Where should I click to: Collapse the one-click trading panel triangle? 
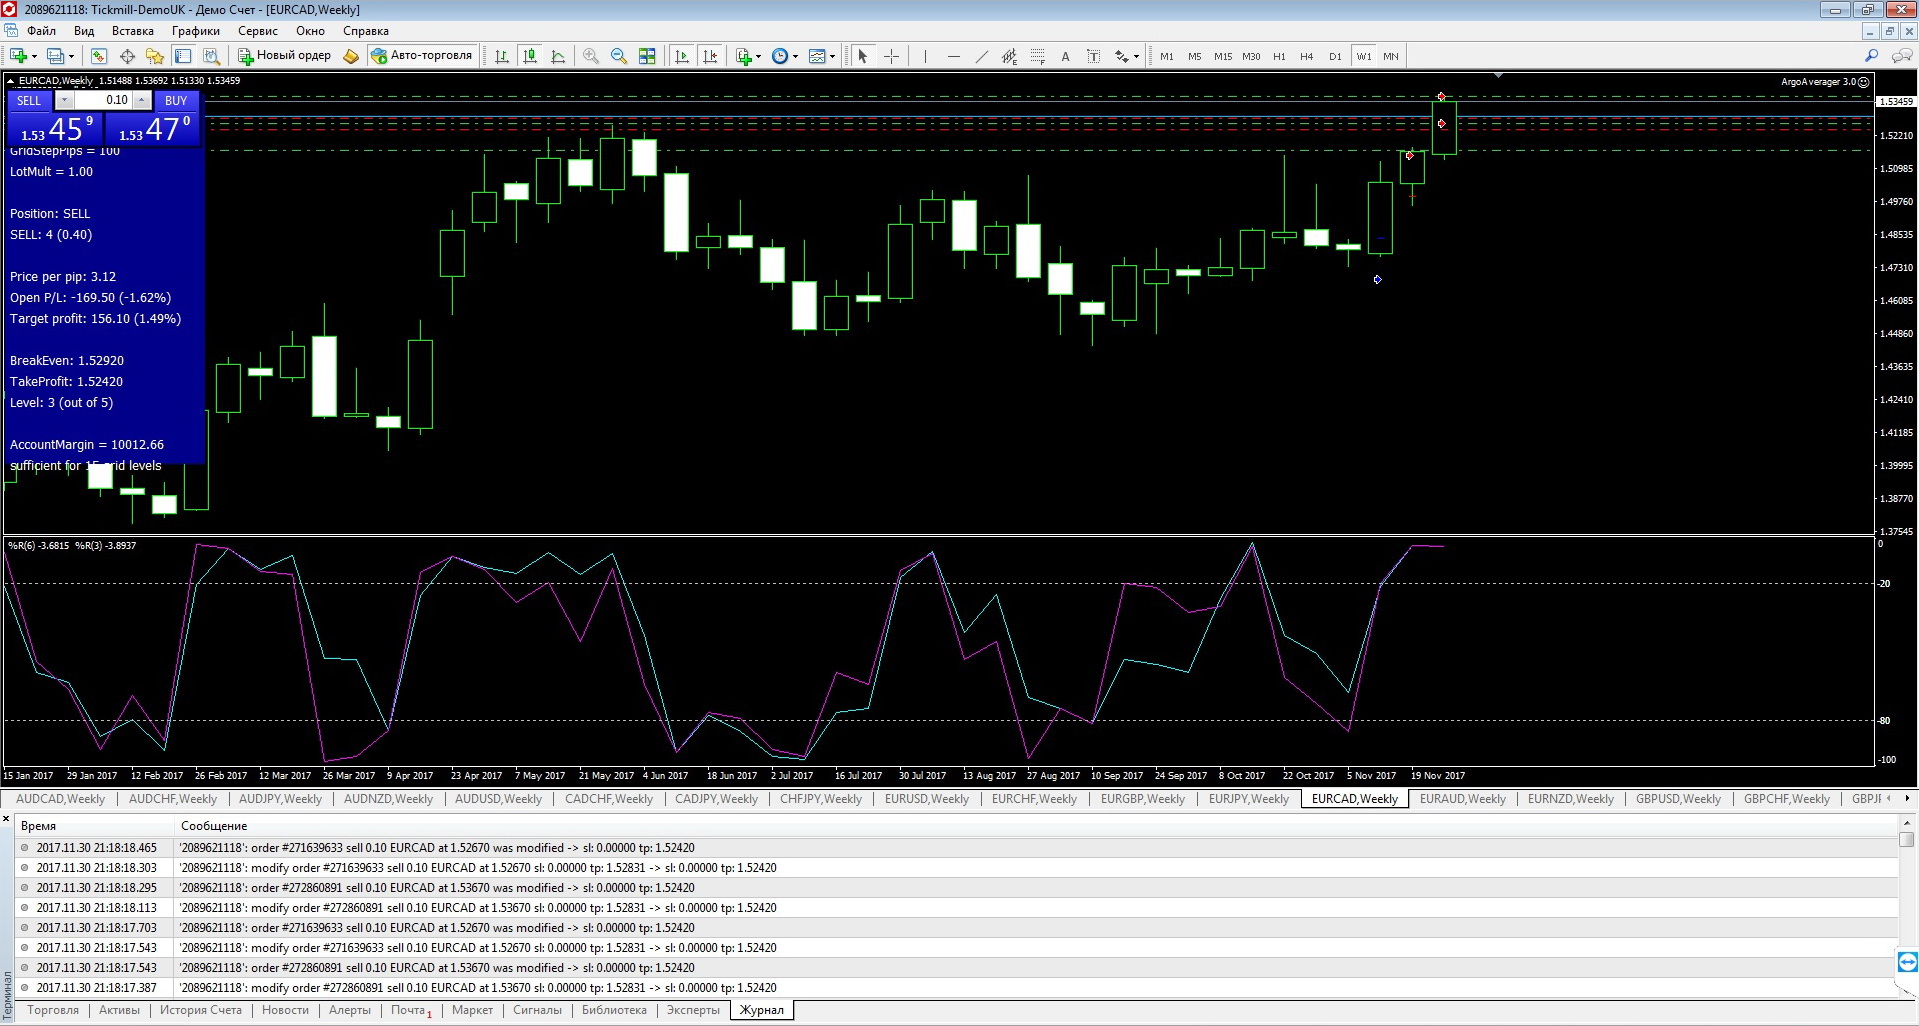coord(11,81)
